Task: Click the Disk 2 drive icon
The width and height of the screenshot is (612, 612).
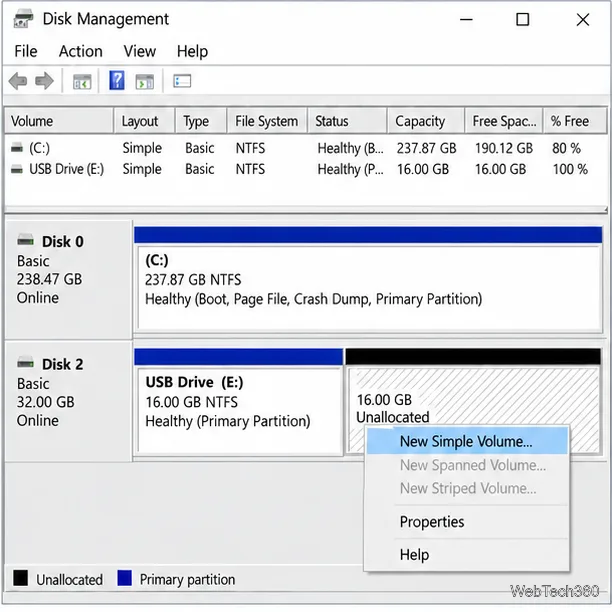Action: pos(25,363)
